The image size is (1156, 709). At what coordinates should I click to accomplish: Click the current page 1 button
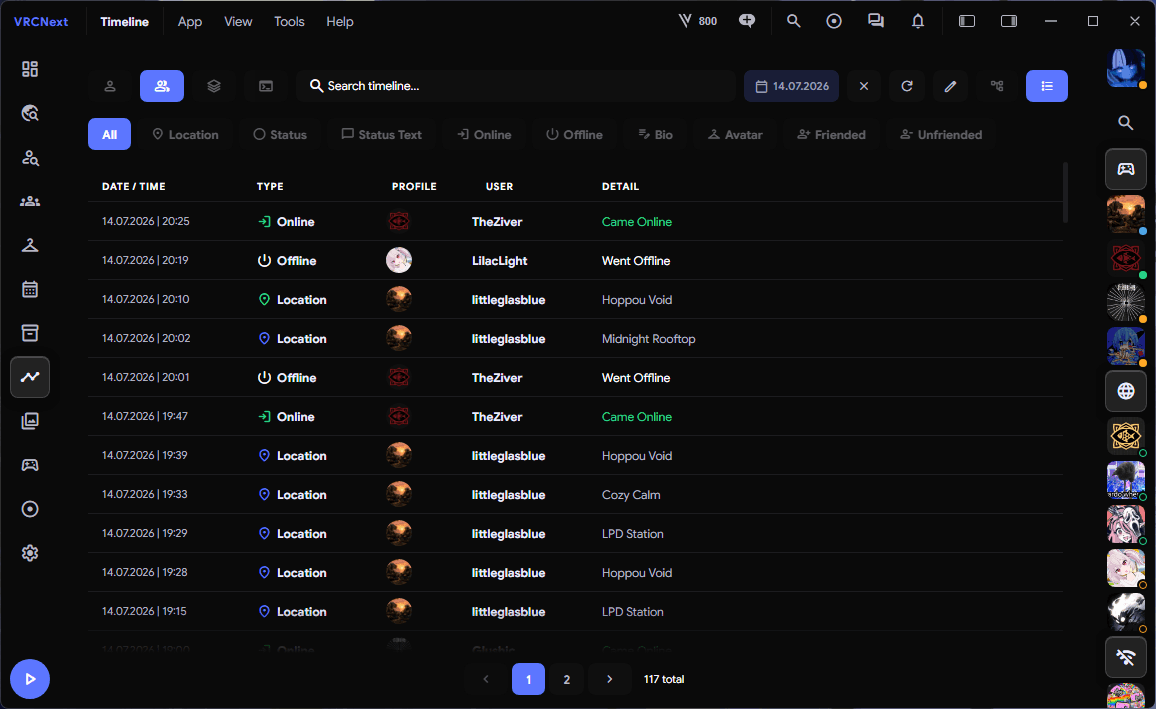coord(528,680)
